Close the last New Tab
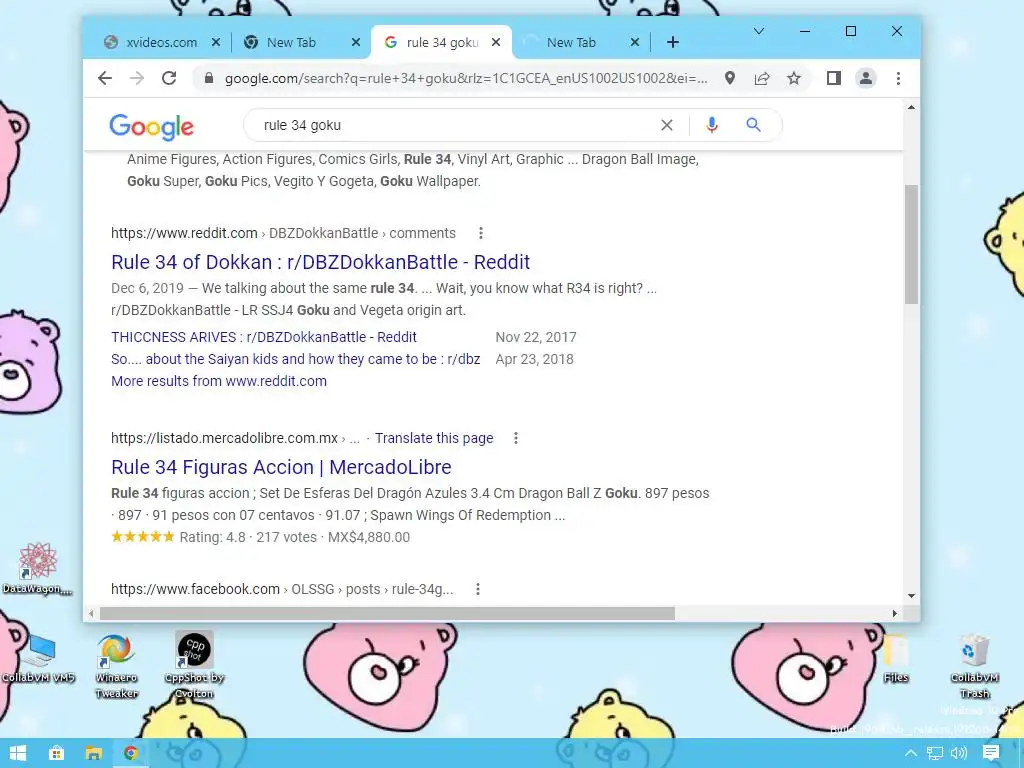Screen dimensions: 1024x768 click(x=635, y=42)
